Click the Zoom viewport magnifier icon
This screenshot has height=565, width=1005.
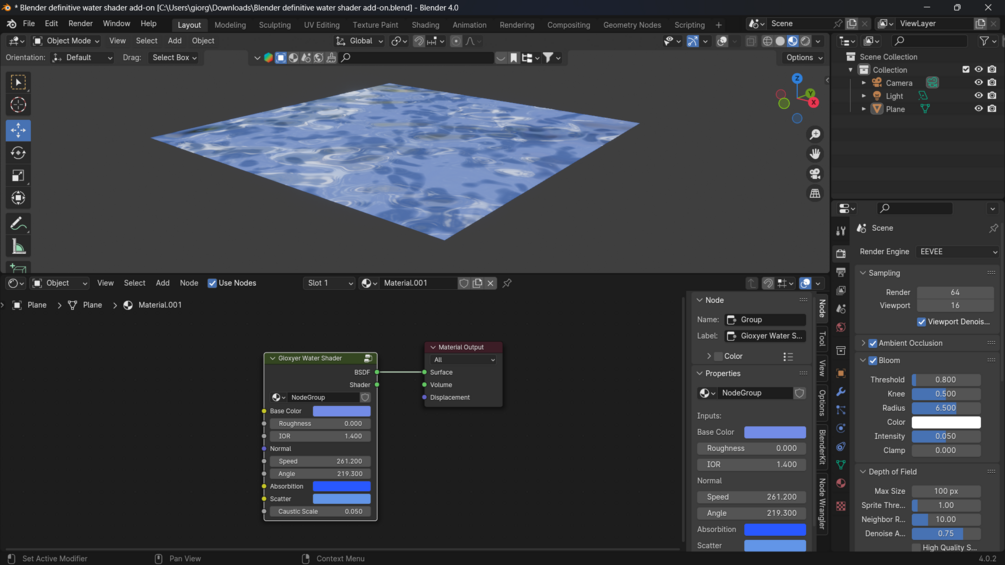click(x=815, y=135)
